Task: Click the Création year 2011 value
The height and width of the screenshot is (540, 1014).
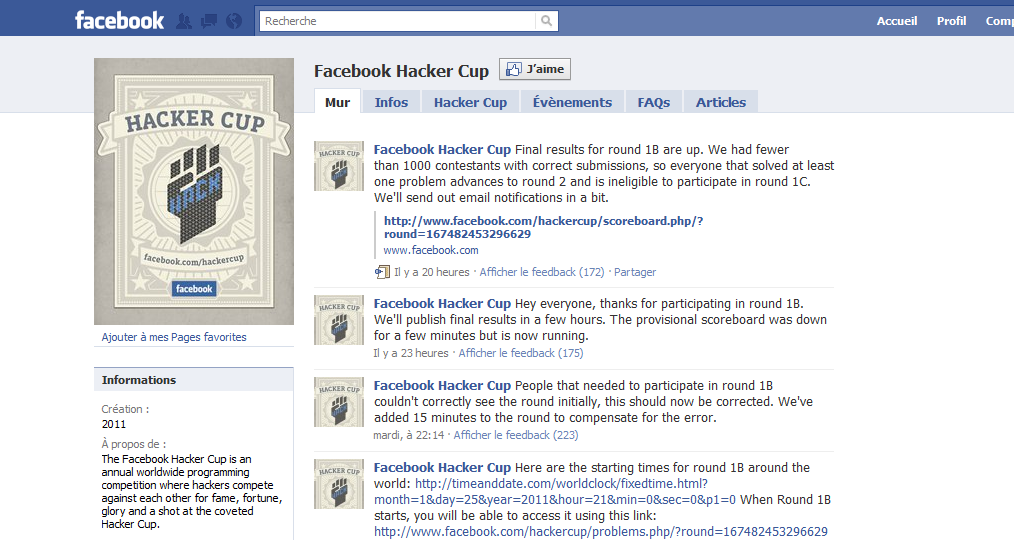Action: [114, 424]
